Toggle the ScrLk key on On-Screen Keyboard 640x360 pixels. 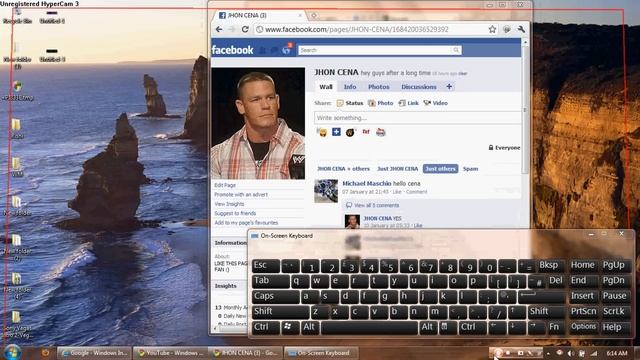click(615, 312)
